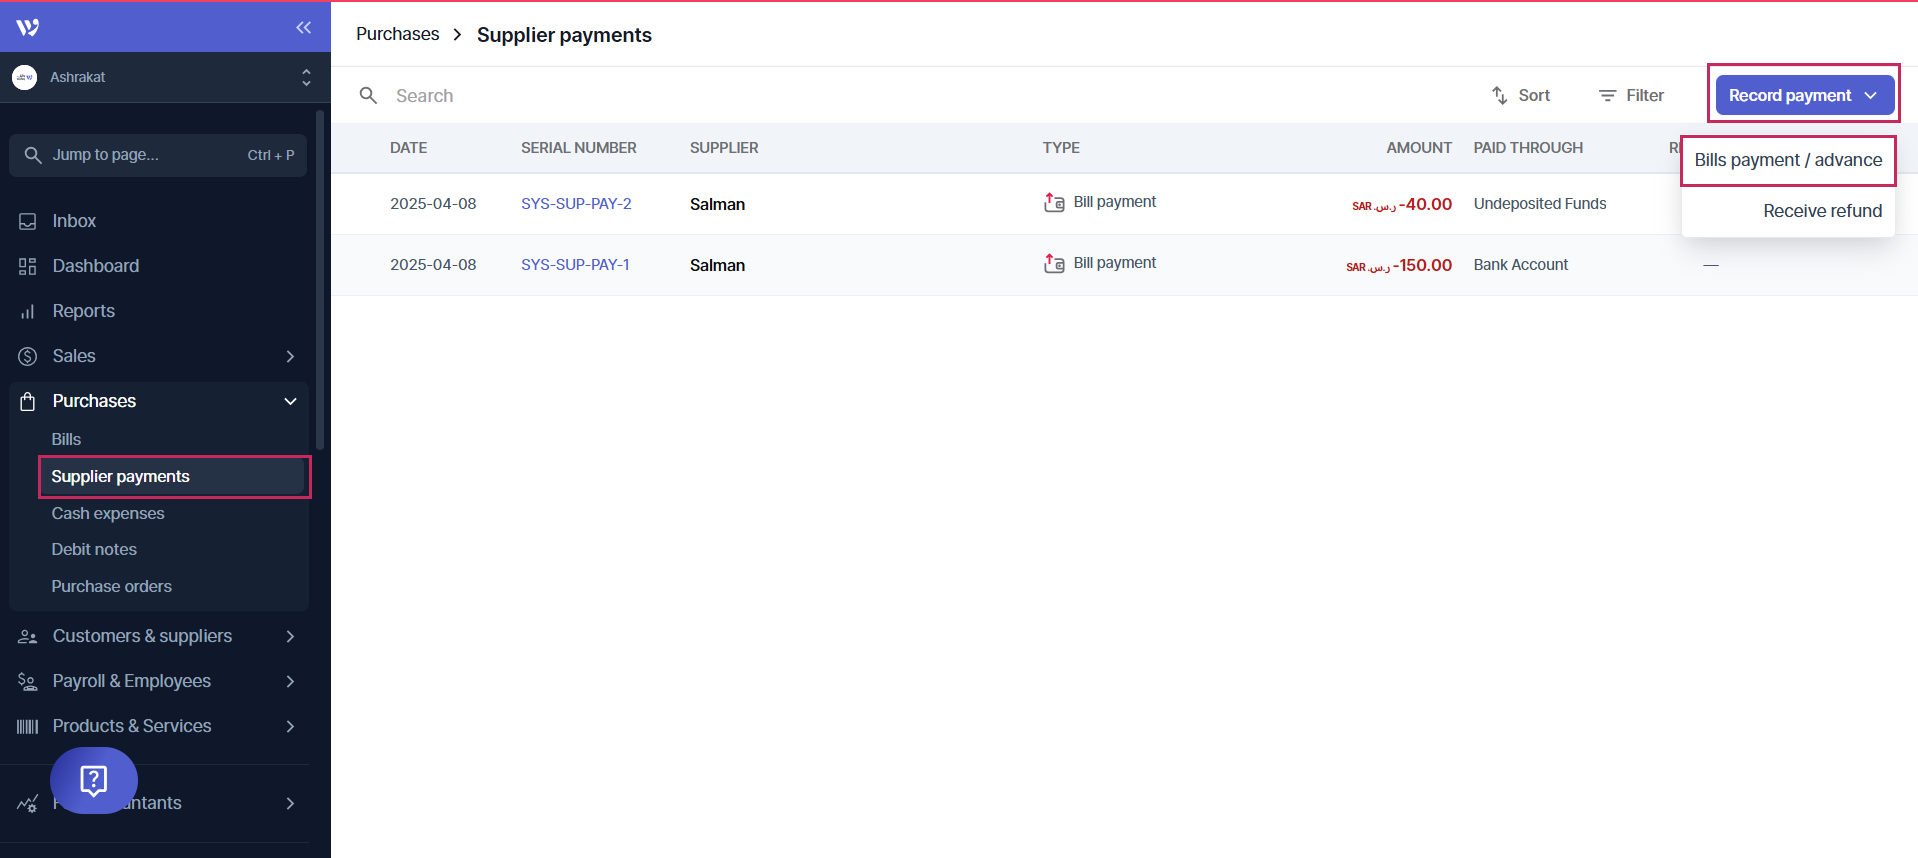Open the Filter options

1631,95
